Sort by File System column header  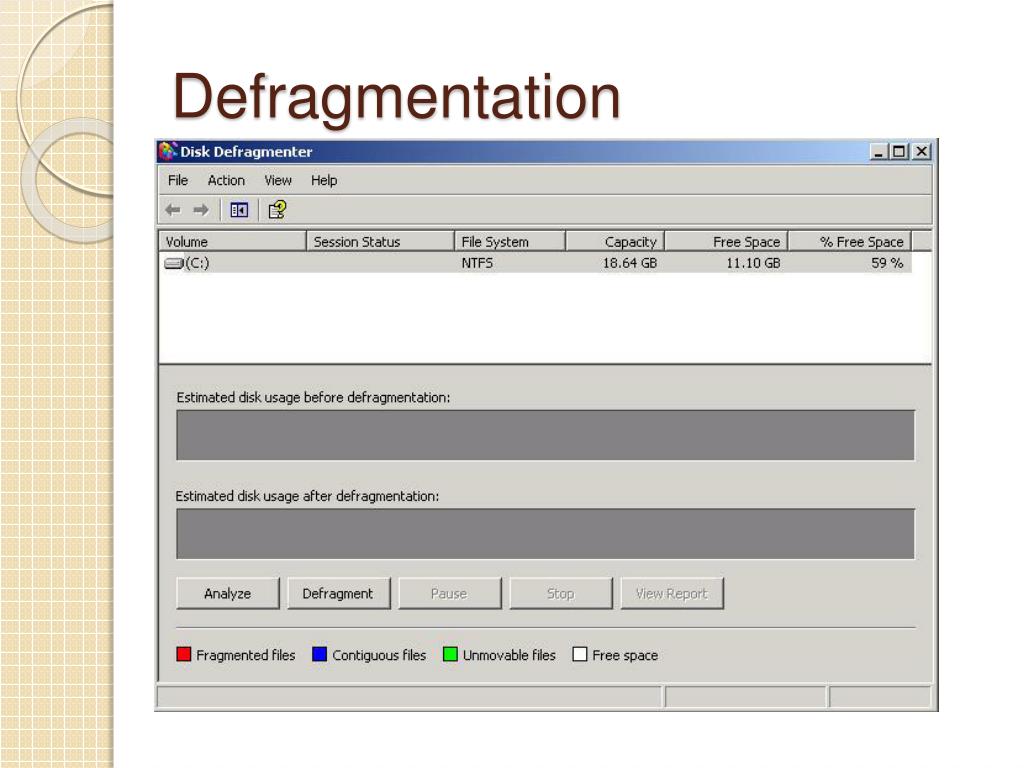coord(509,242)
